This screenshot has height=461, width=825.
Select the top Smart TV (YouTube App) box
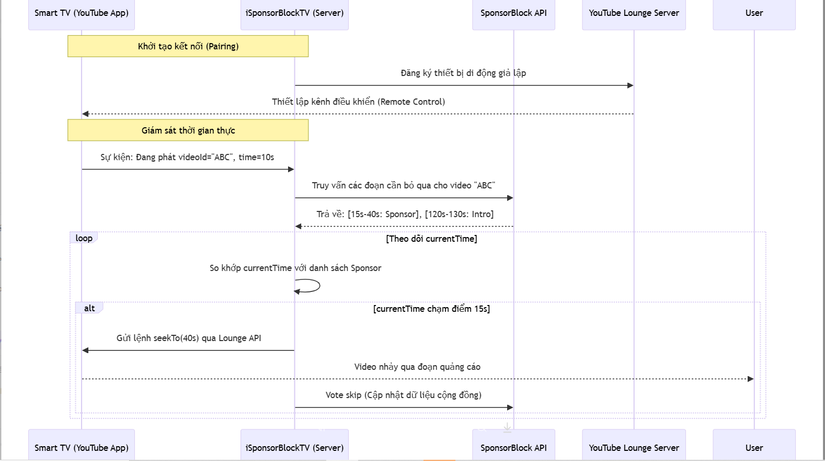[x=82, y=15]
